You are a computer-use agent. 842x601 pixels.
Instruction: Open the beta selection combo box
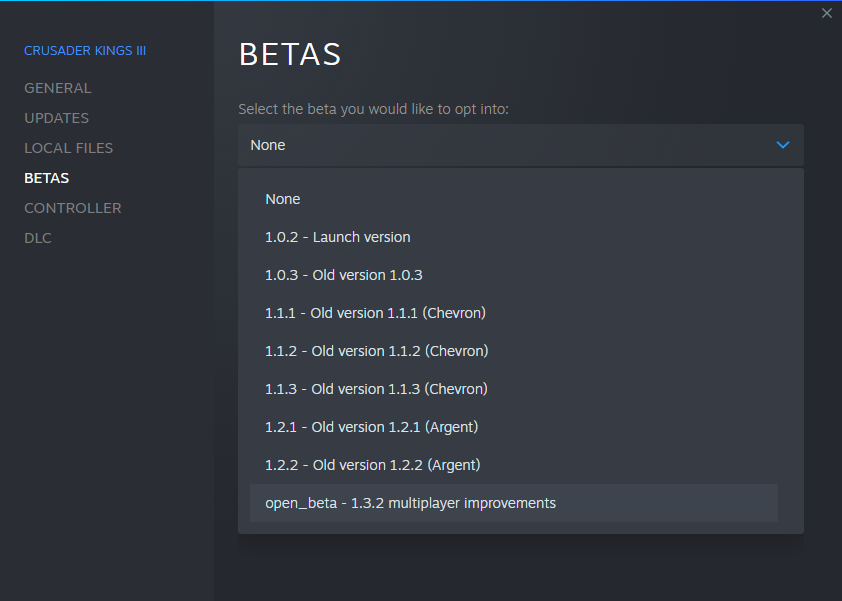click(520, 144)
